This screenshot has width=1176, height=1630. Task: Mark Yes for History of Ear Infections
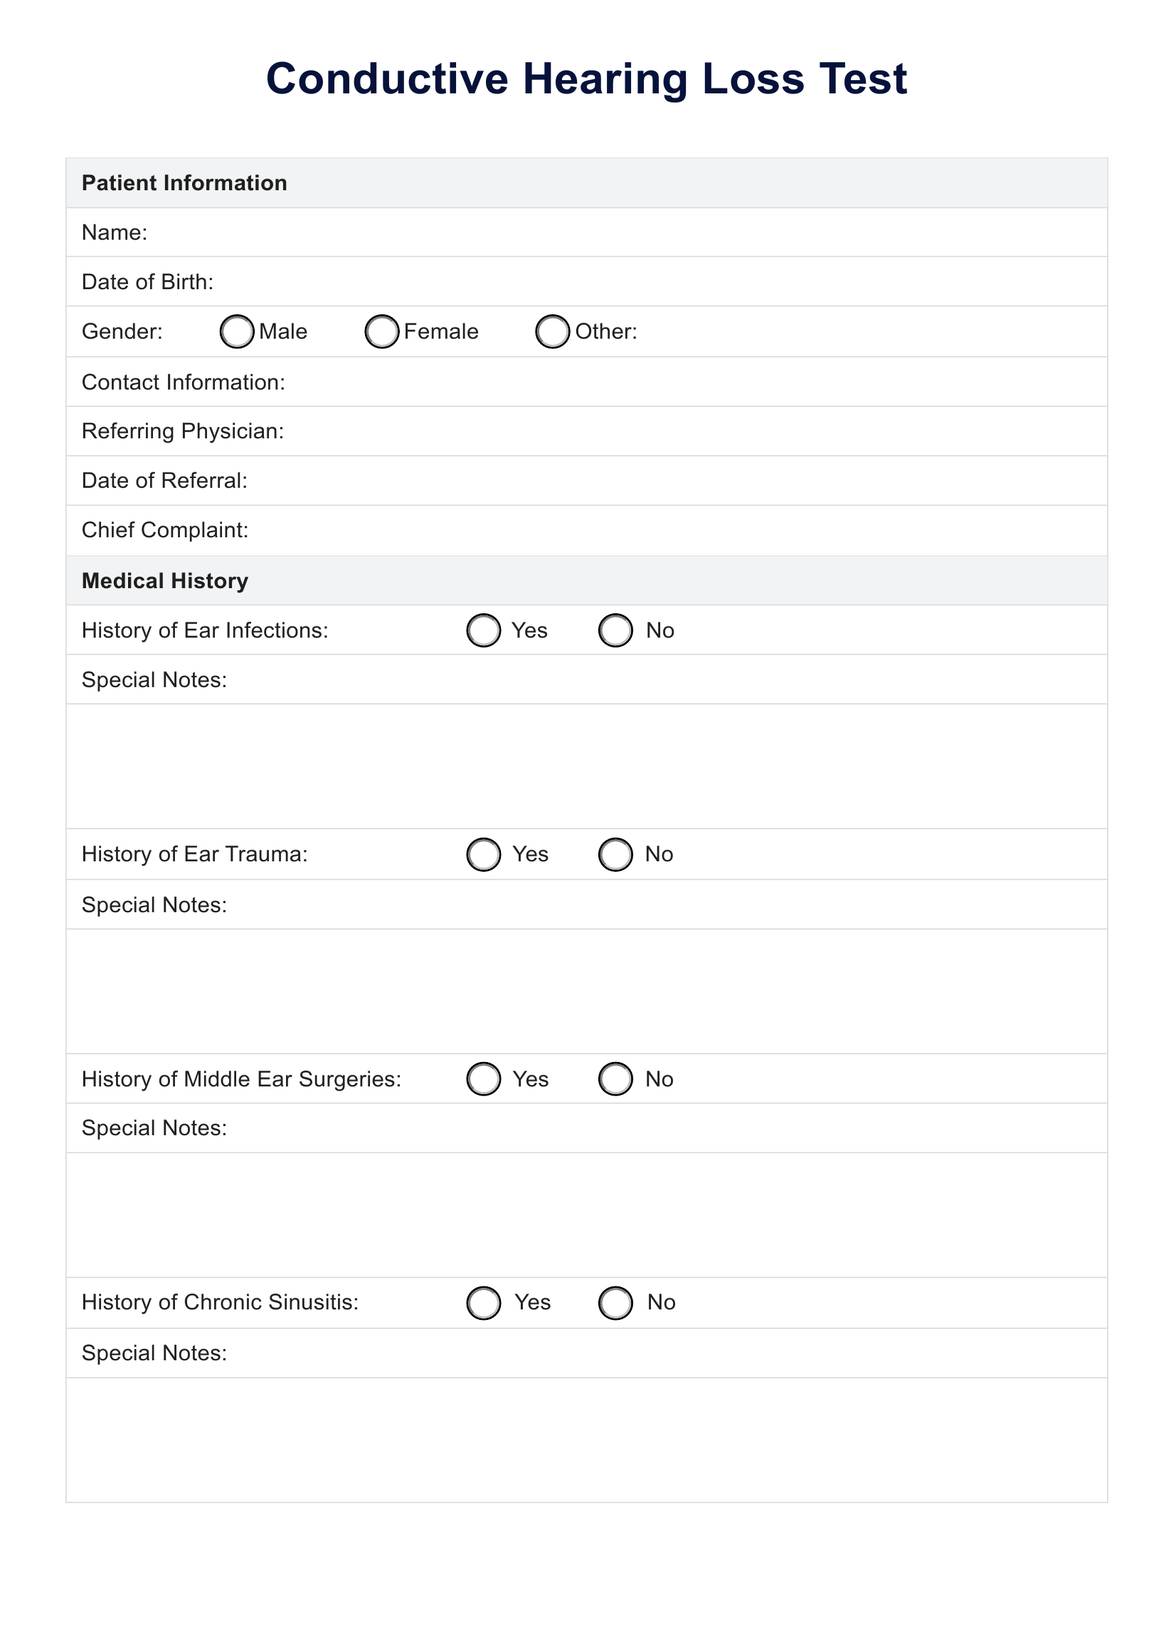tap(484, 631)
